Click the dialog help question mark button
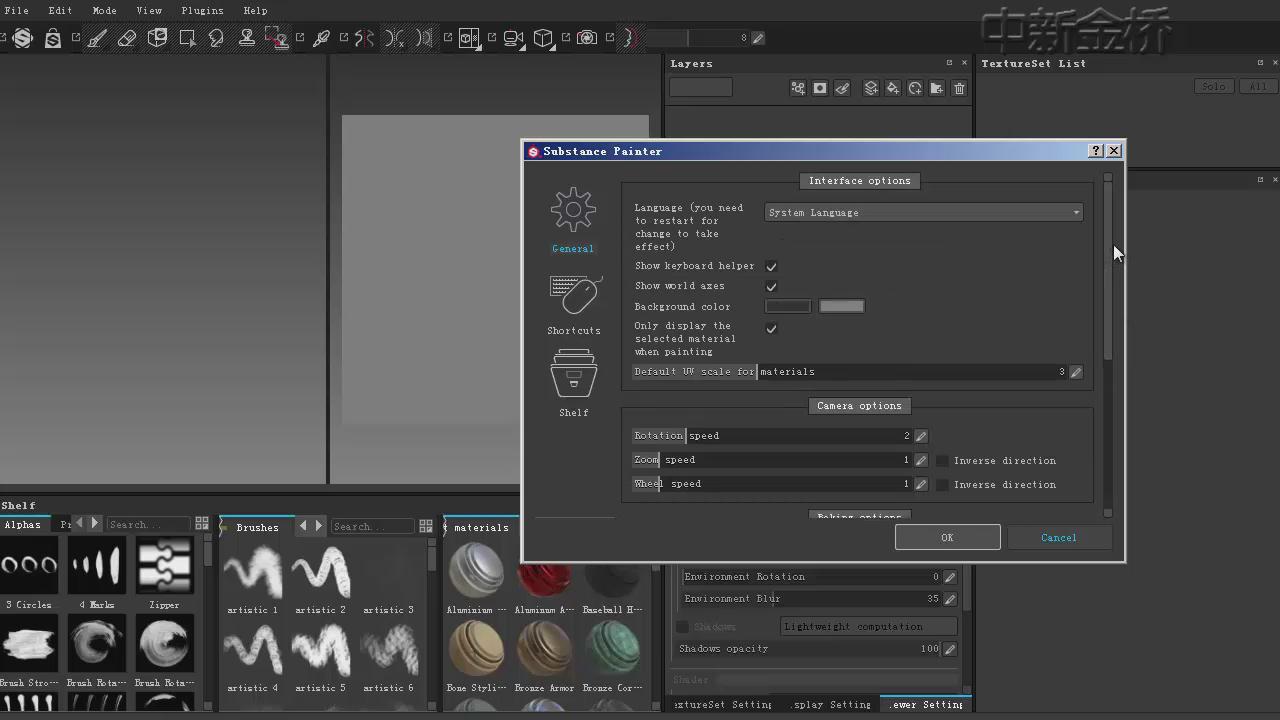The image size is (1280, 720). tap(1096, 151)
